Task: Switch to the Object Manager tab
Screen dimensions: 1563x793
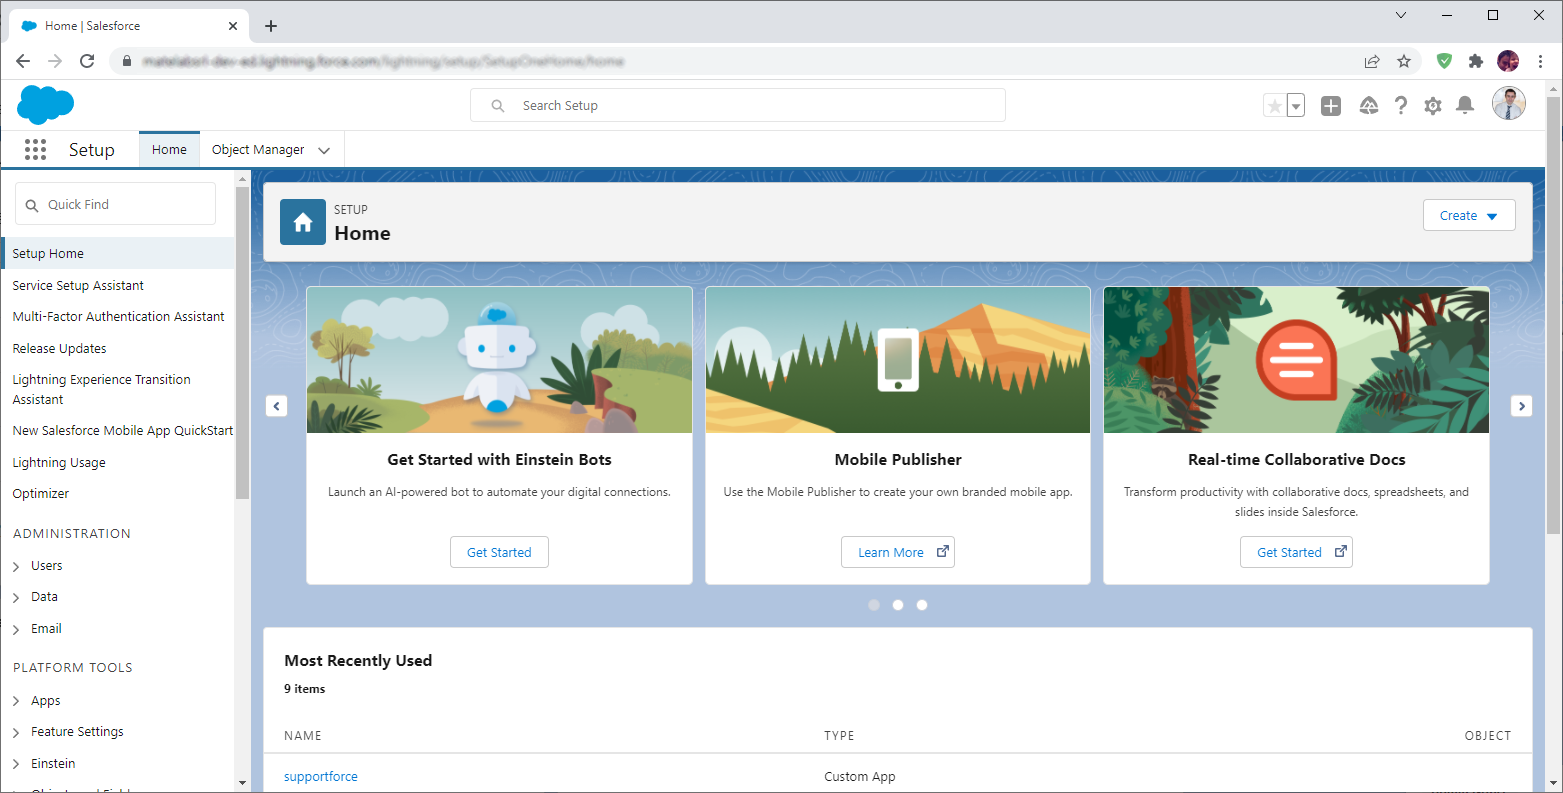Action: (x=258, y=150)
